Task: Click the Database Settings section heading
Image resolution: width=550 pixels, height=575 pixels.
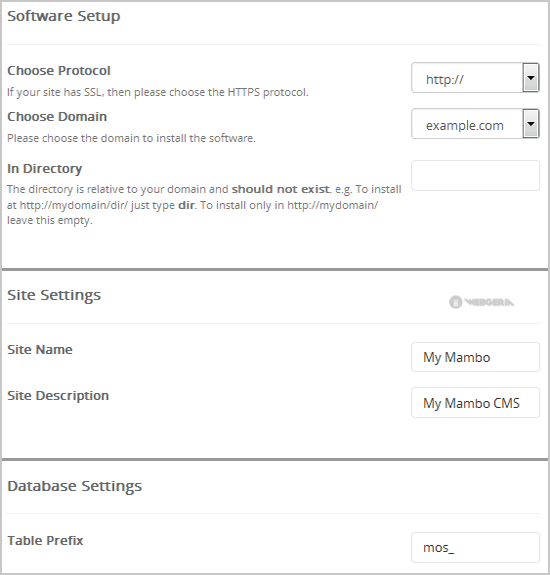Action: [x=74, y=487]
